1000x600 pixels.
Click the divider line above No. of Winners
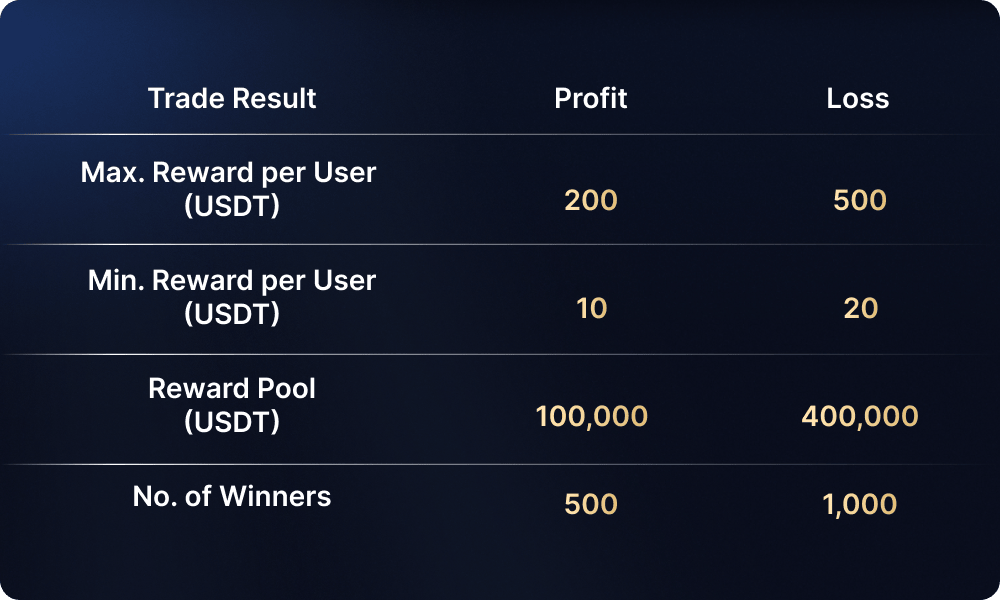pos(500,464)
